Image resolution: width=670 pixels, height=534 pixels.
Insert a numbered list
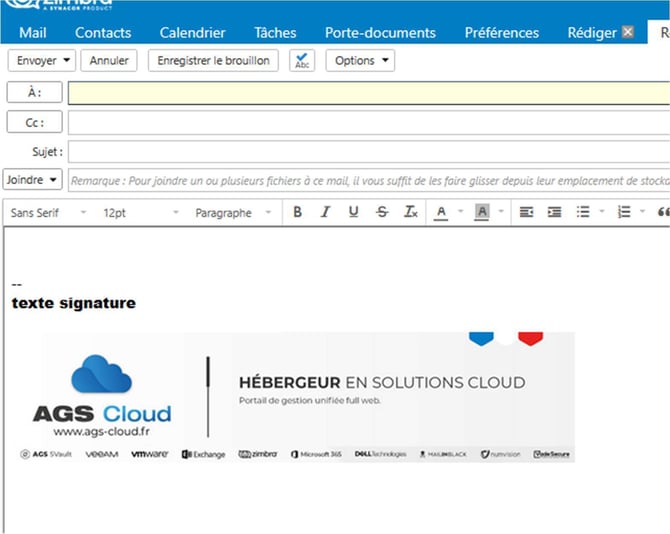click(x=624, y=212)
